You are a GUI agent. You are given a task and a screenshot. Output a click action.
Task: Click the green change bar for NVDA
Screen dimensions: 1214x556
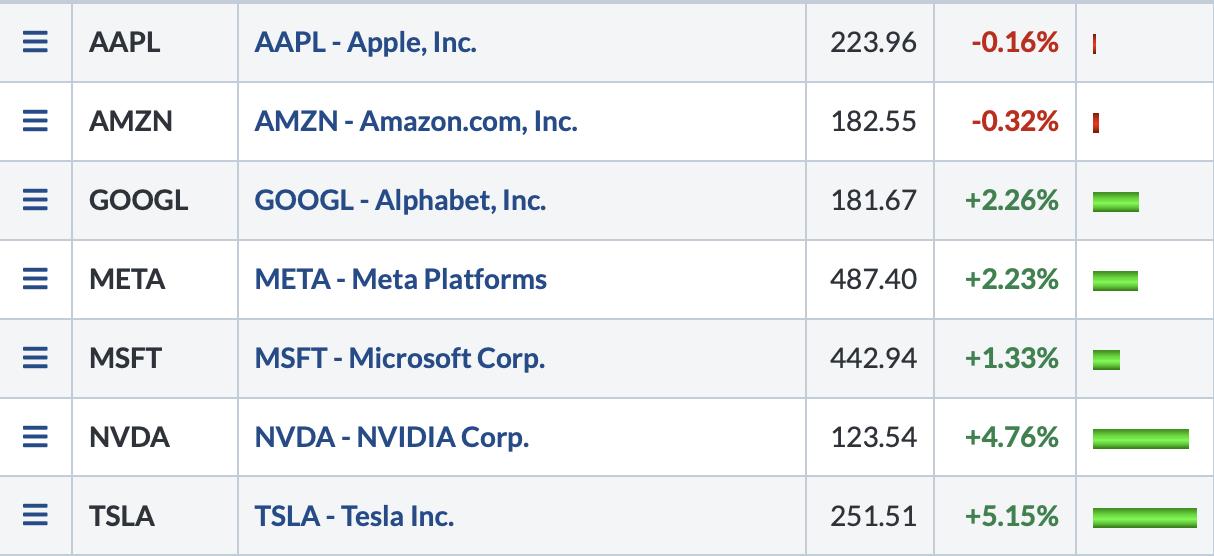pos(1141,439)
